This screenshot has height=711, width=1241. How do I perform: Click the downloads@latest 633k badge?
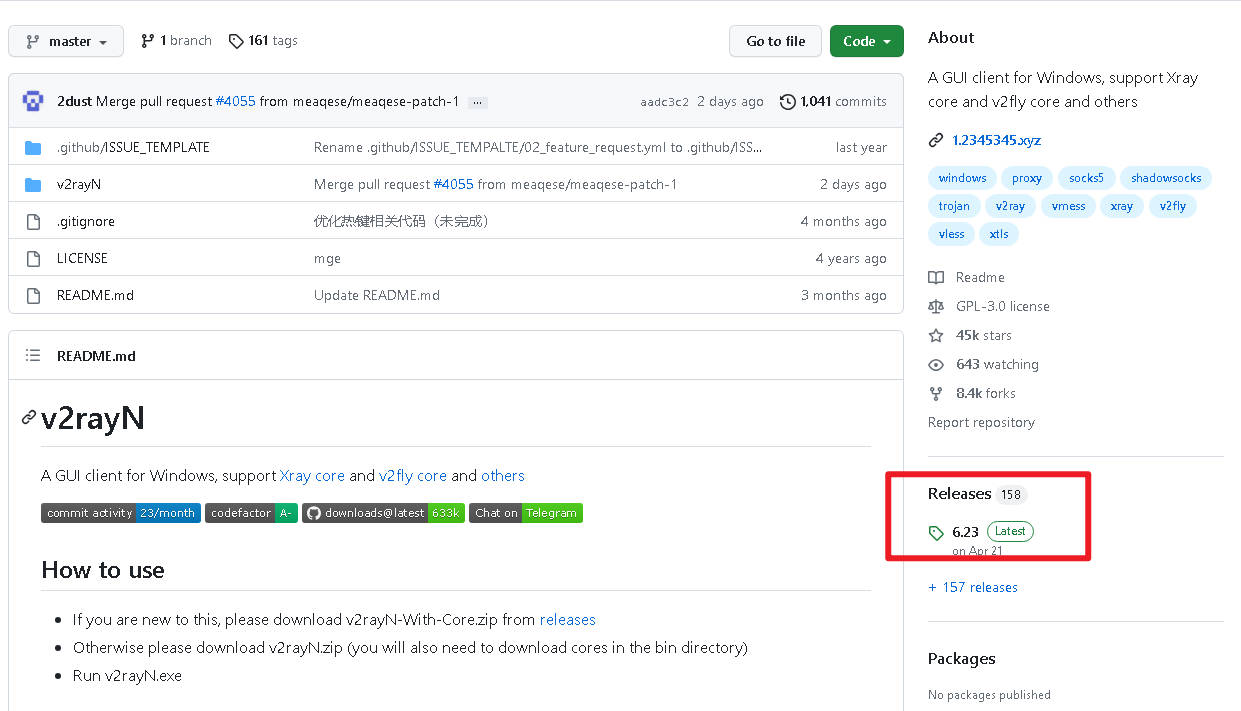point(383,513)
